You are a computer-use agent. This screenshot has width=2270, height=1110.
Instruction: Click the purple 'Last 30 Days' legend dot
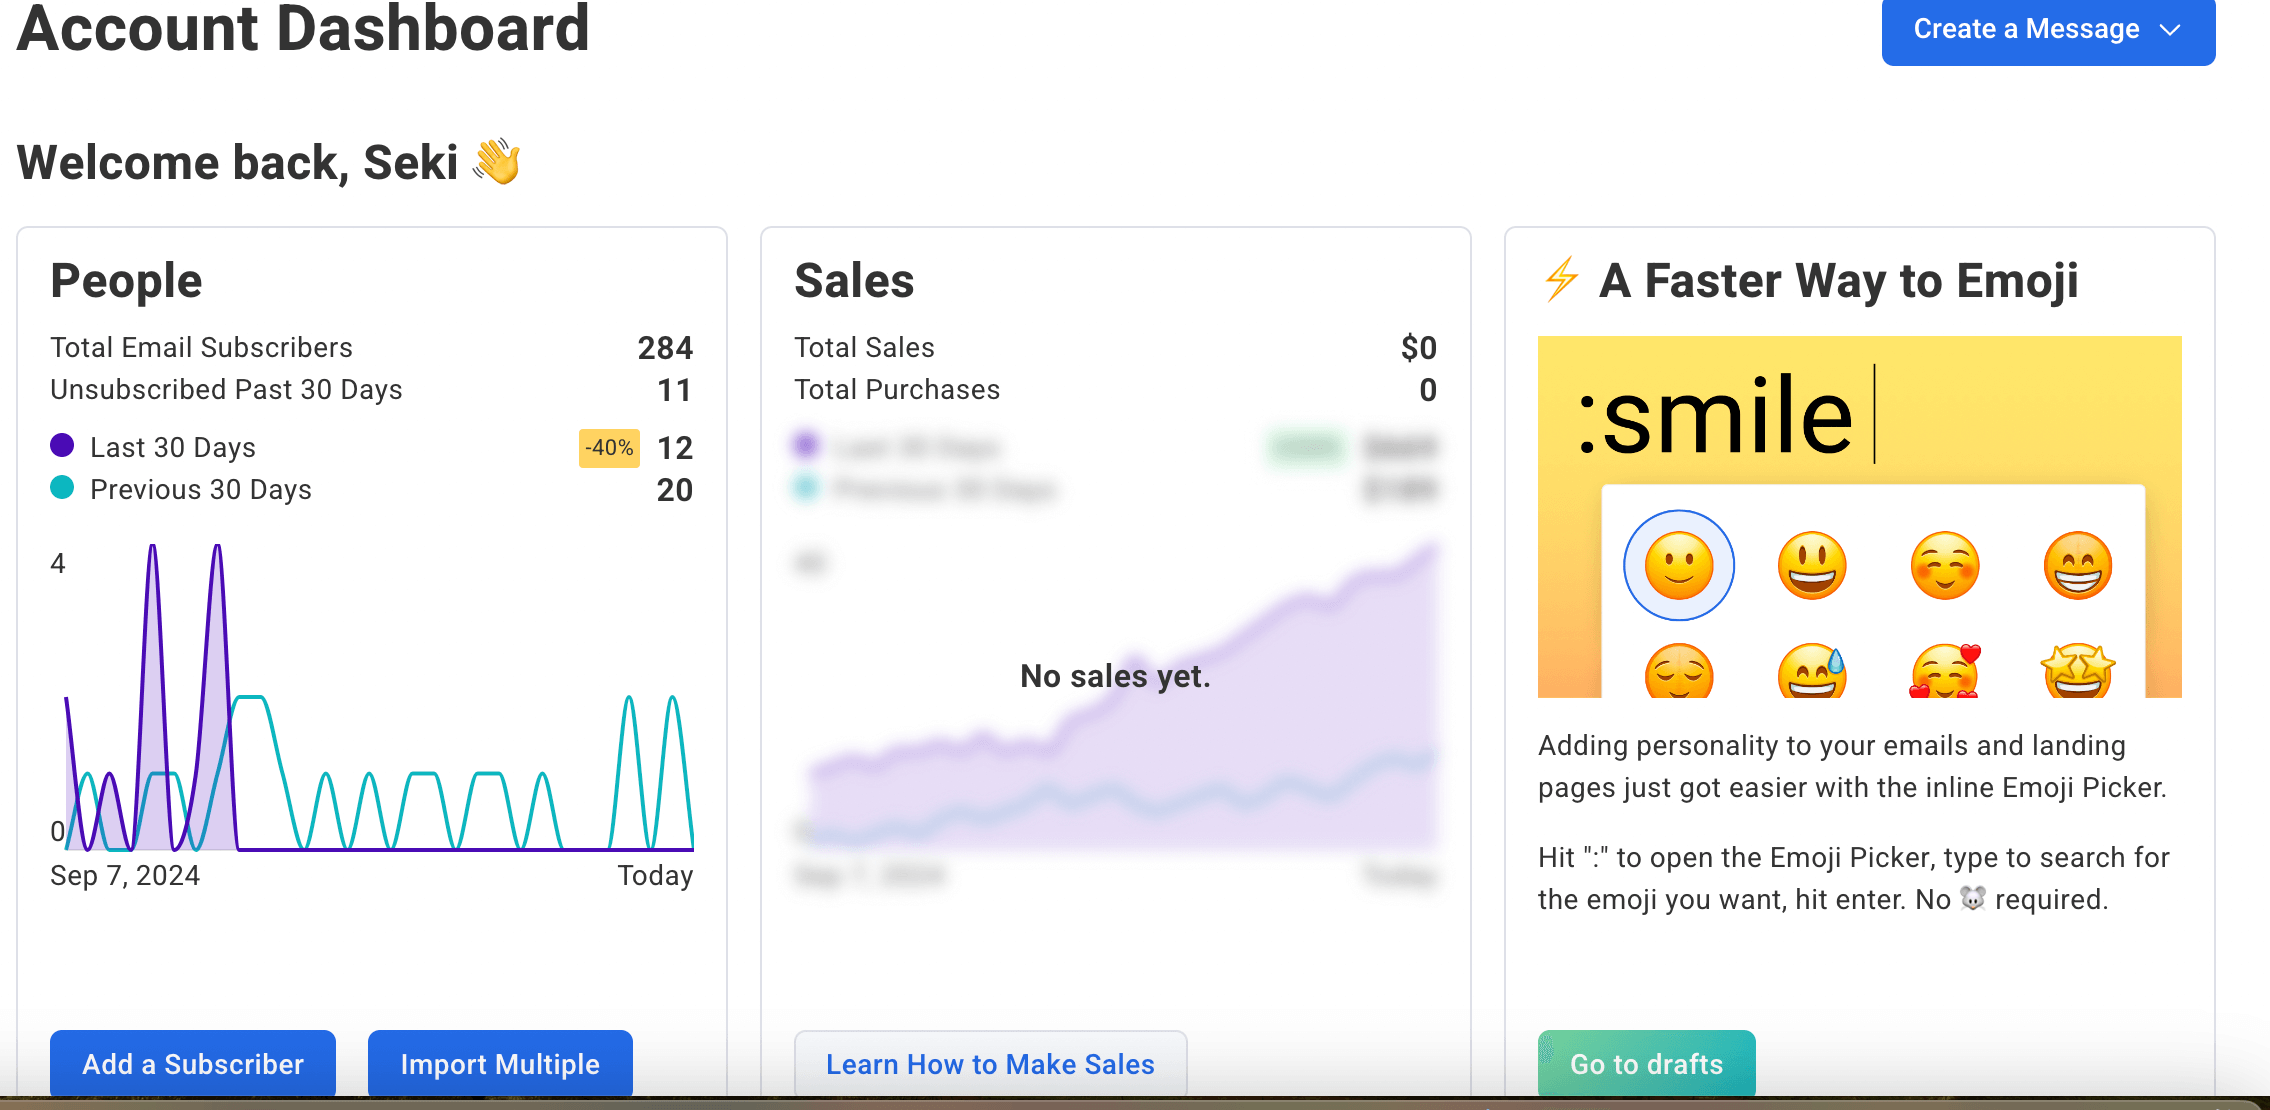[62, 445]
